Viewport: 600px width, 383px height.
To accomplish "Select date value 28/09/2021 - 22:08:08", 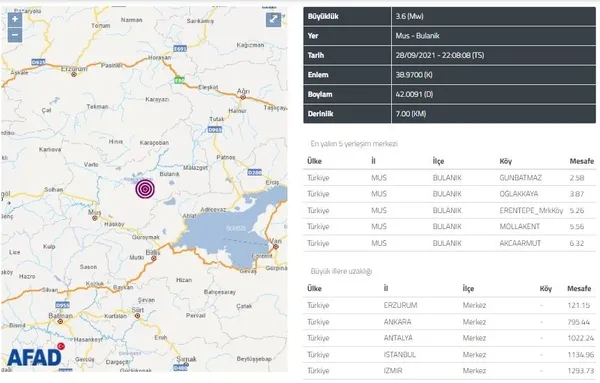I will pyautogui.click(x=440, y=55).
